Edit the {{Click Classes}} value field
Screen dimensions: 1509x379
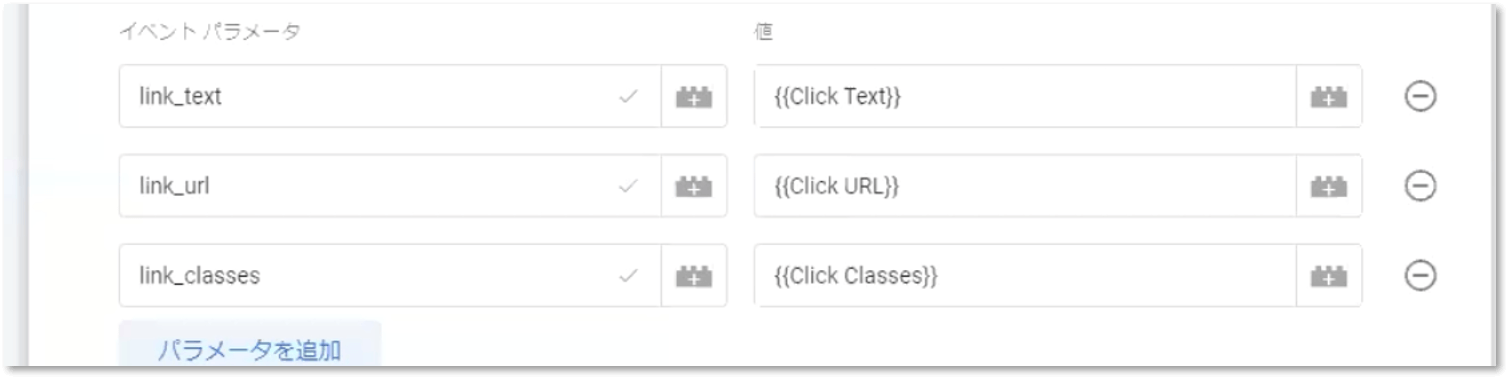(1026, 276)
